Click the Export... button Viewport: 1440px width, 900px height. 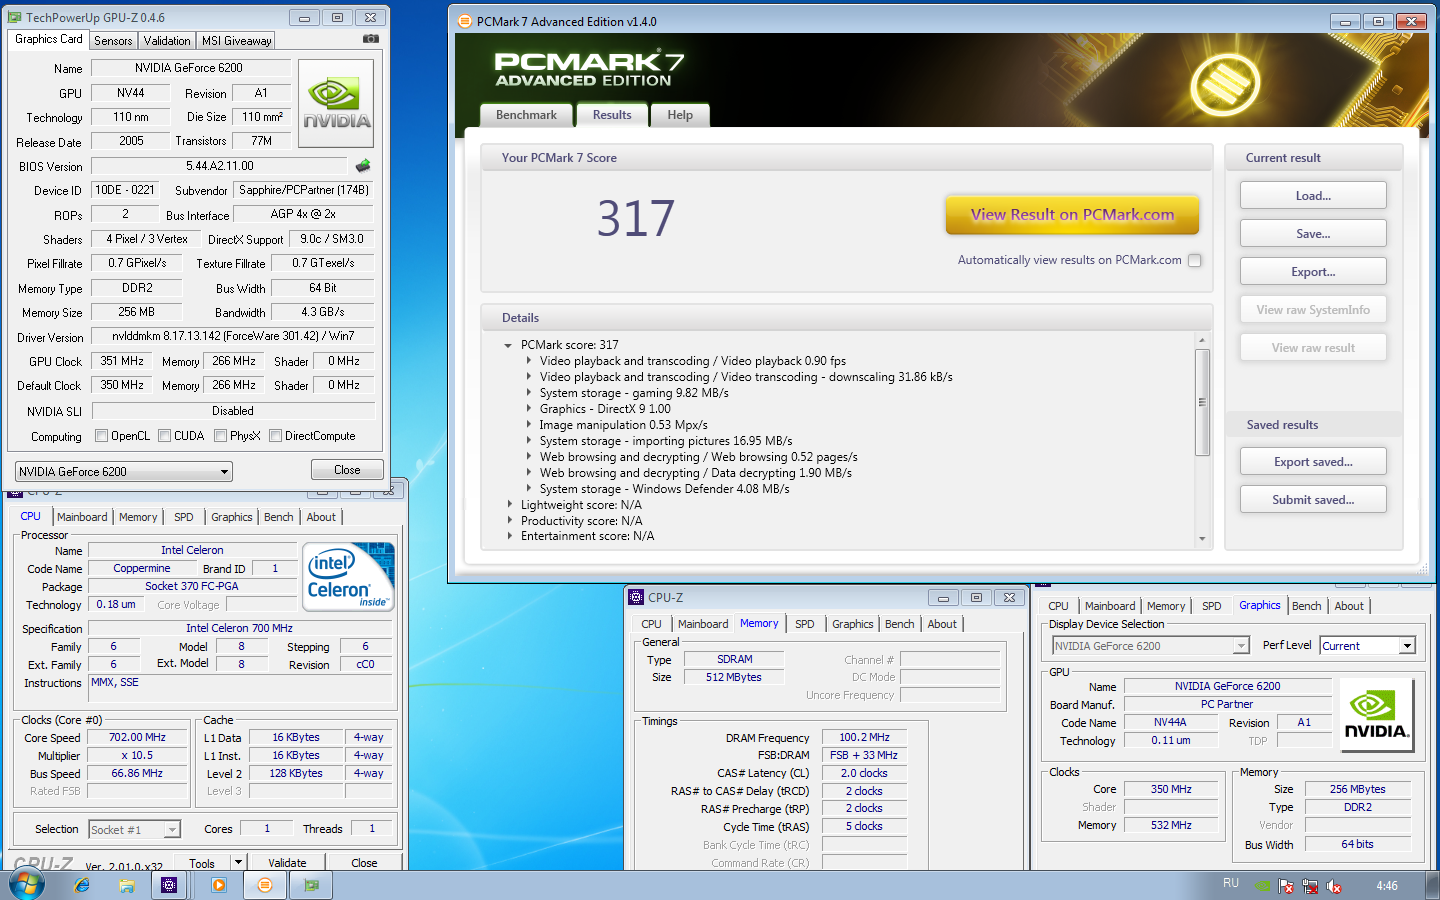click(x=1313, y=272)
